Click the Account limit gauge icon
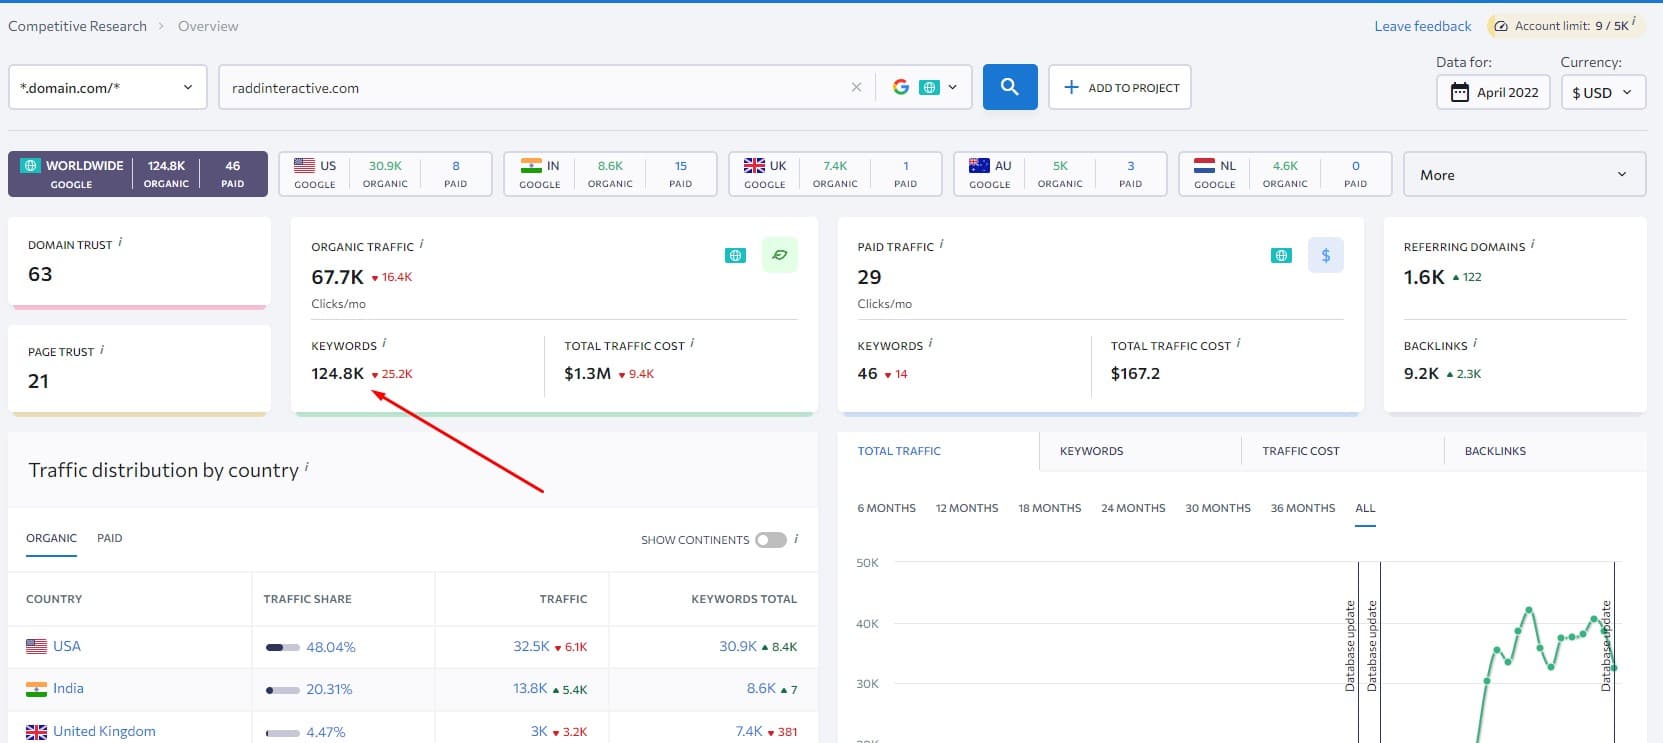This screenshot has width=1663, height=743. point(1501,26)
